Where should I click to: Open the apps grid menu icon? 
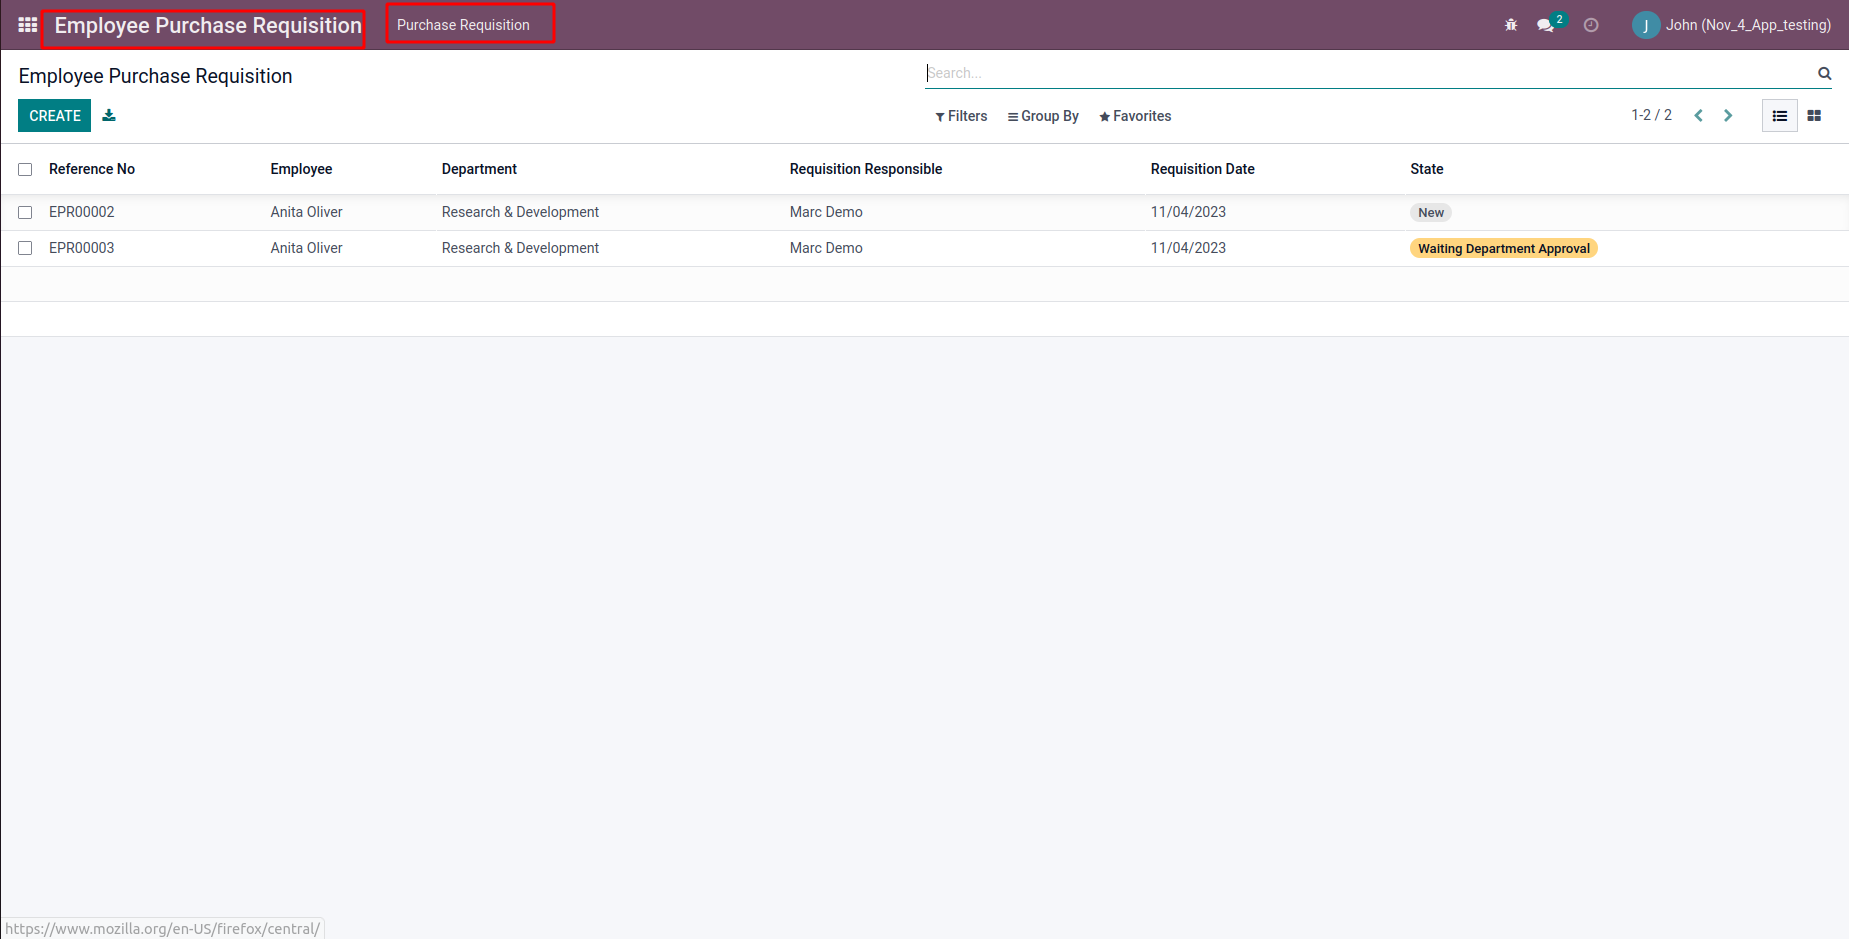[x=27, y=25]
